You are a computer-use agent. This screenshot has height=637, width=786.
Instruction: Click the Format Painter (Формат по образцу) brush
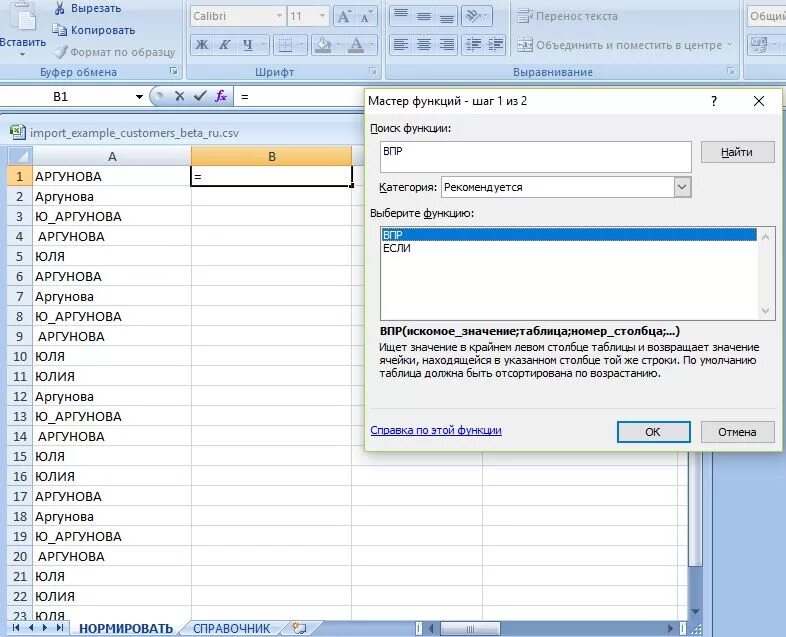coord(61,52)
